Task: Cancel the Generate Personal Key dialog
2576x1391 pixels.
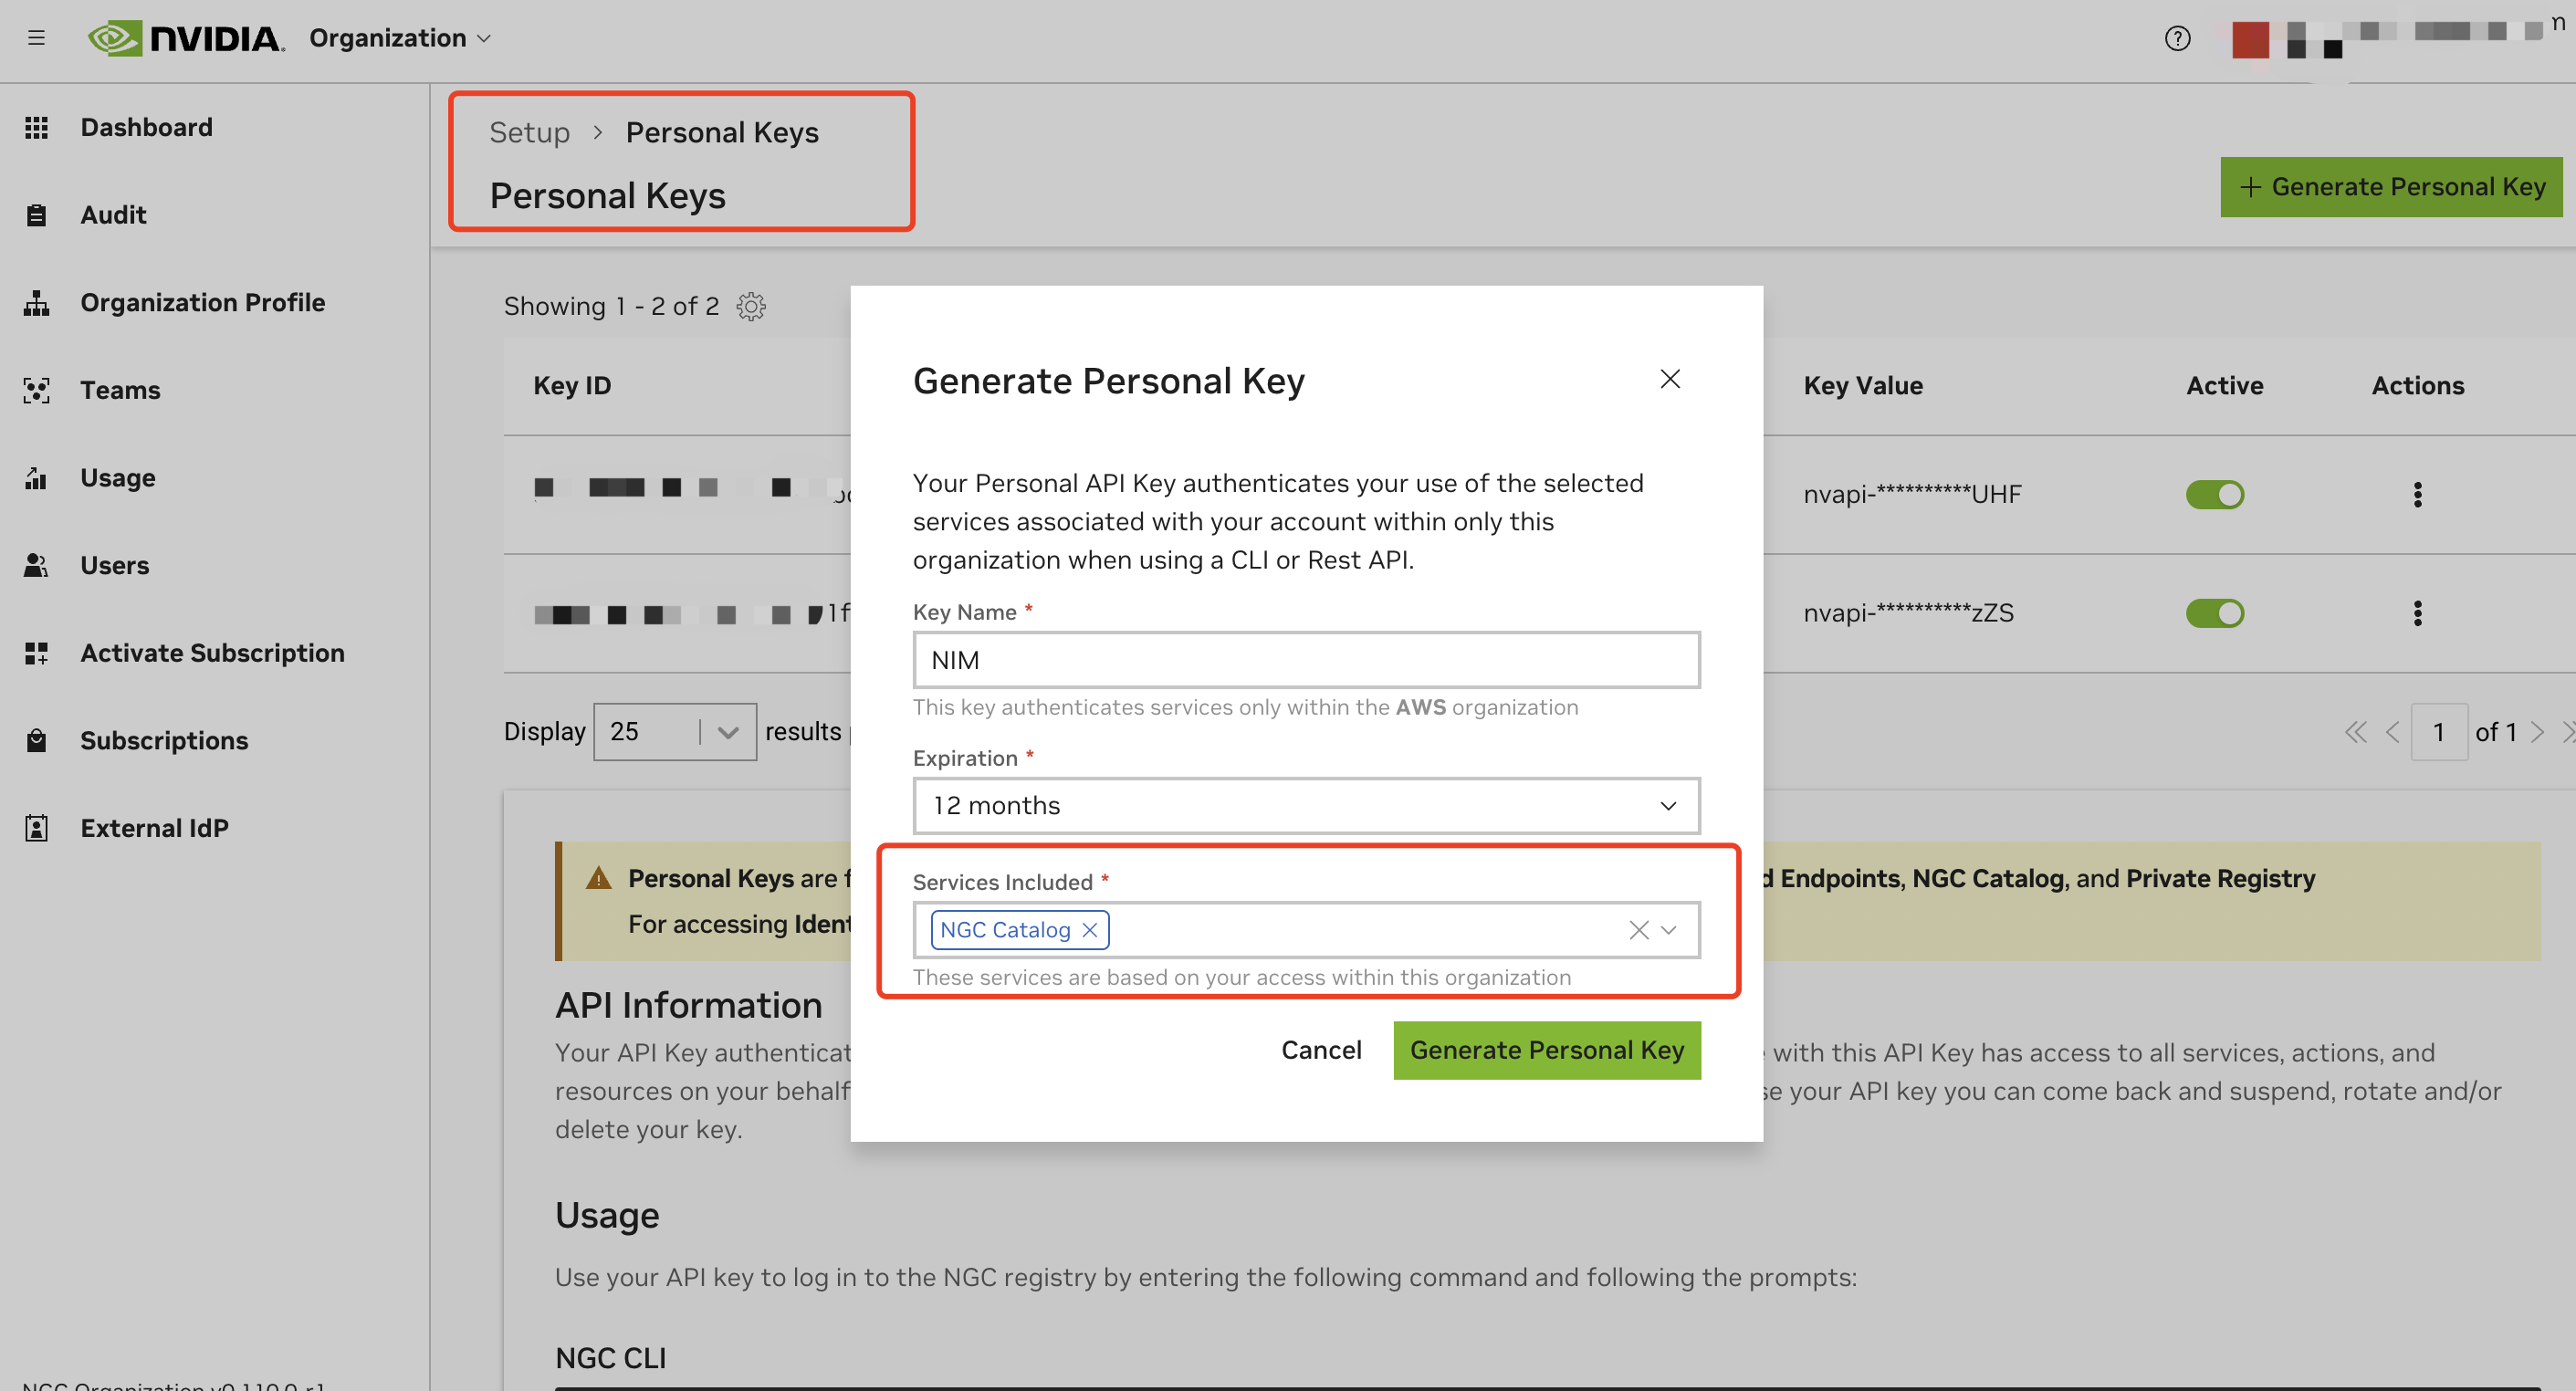Action: 1321,1050
